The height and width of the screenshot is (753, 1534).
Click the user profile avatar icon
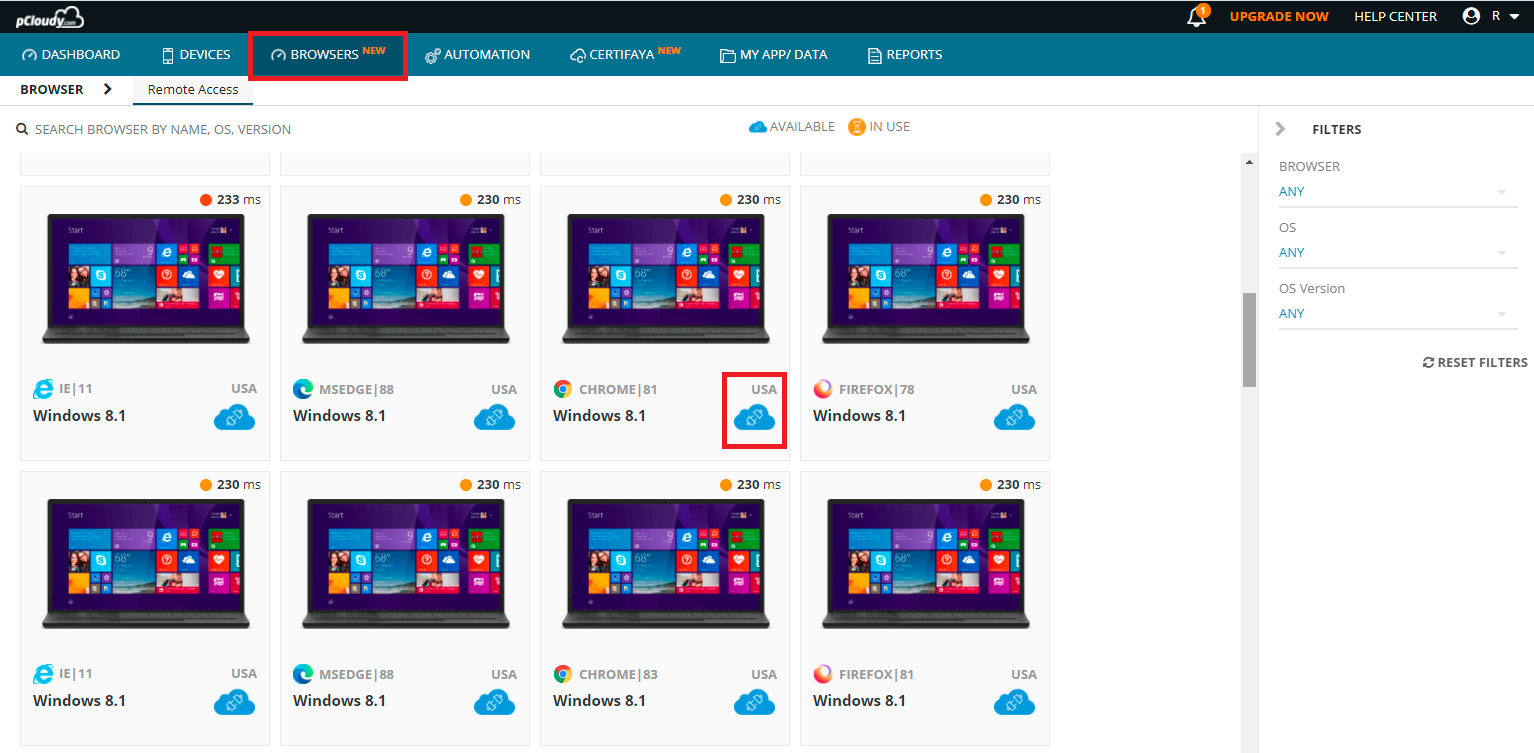1471,16
